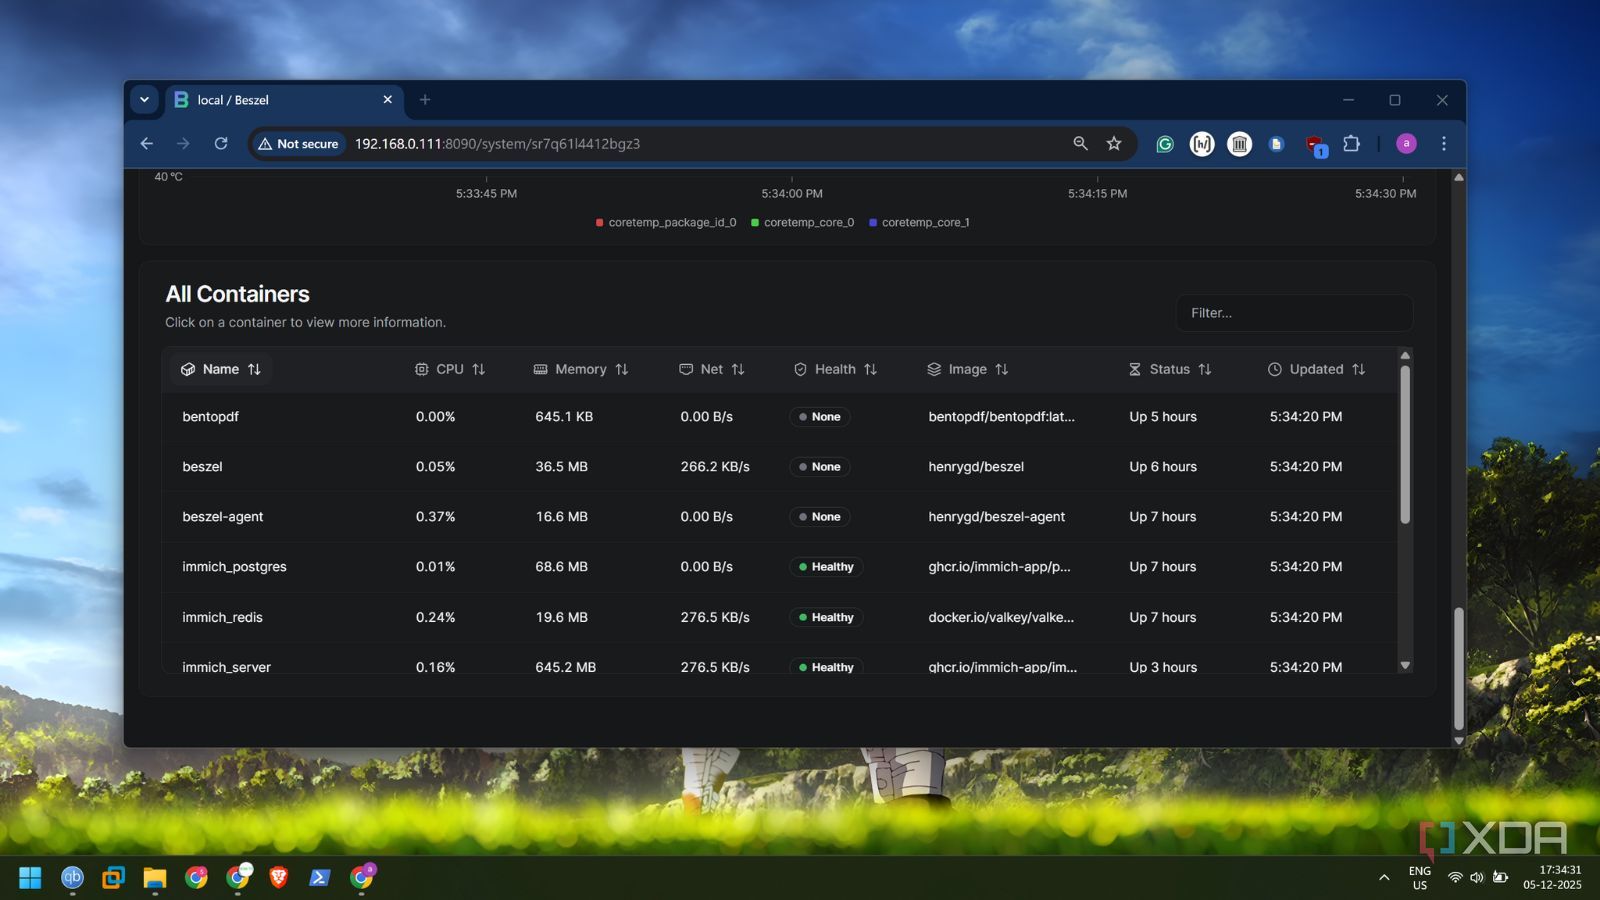The width and height of the screenshot is (1600, 900).
Task: Bookmark this page with the star icon
Action: [1114, 144]
